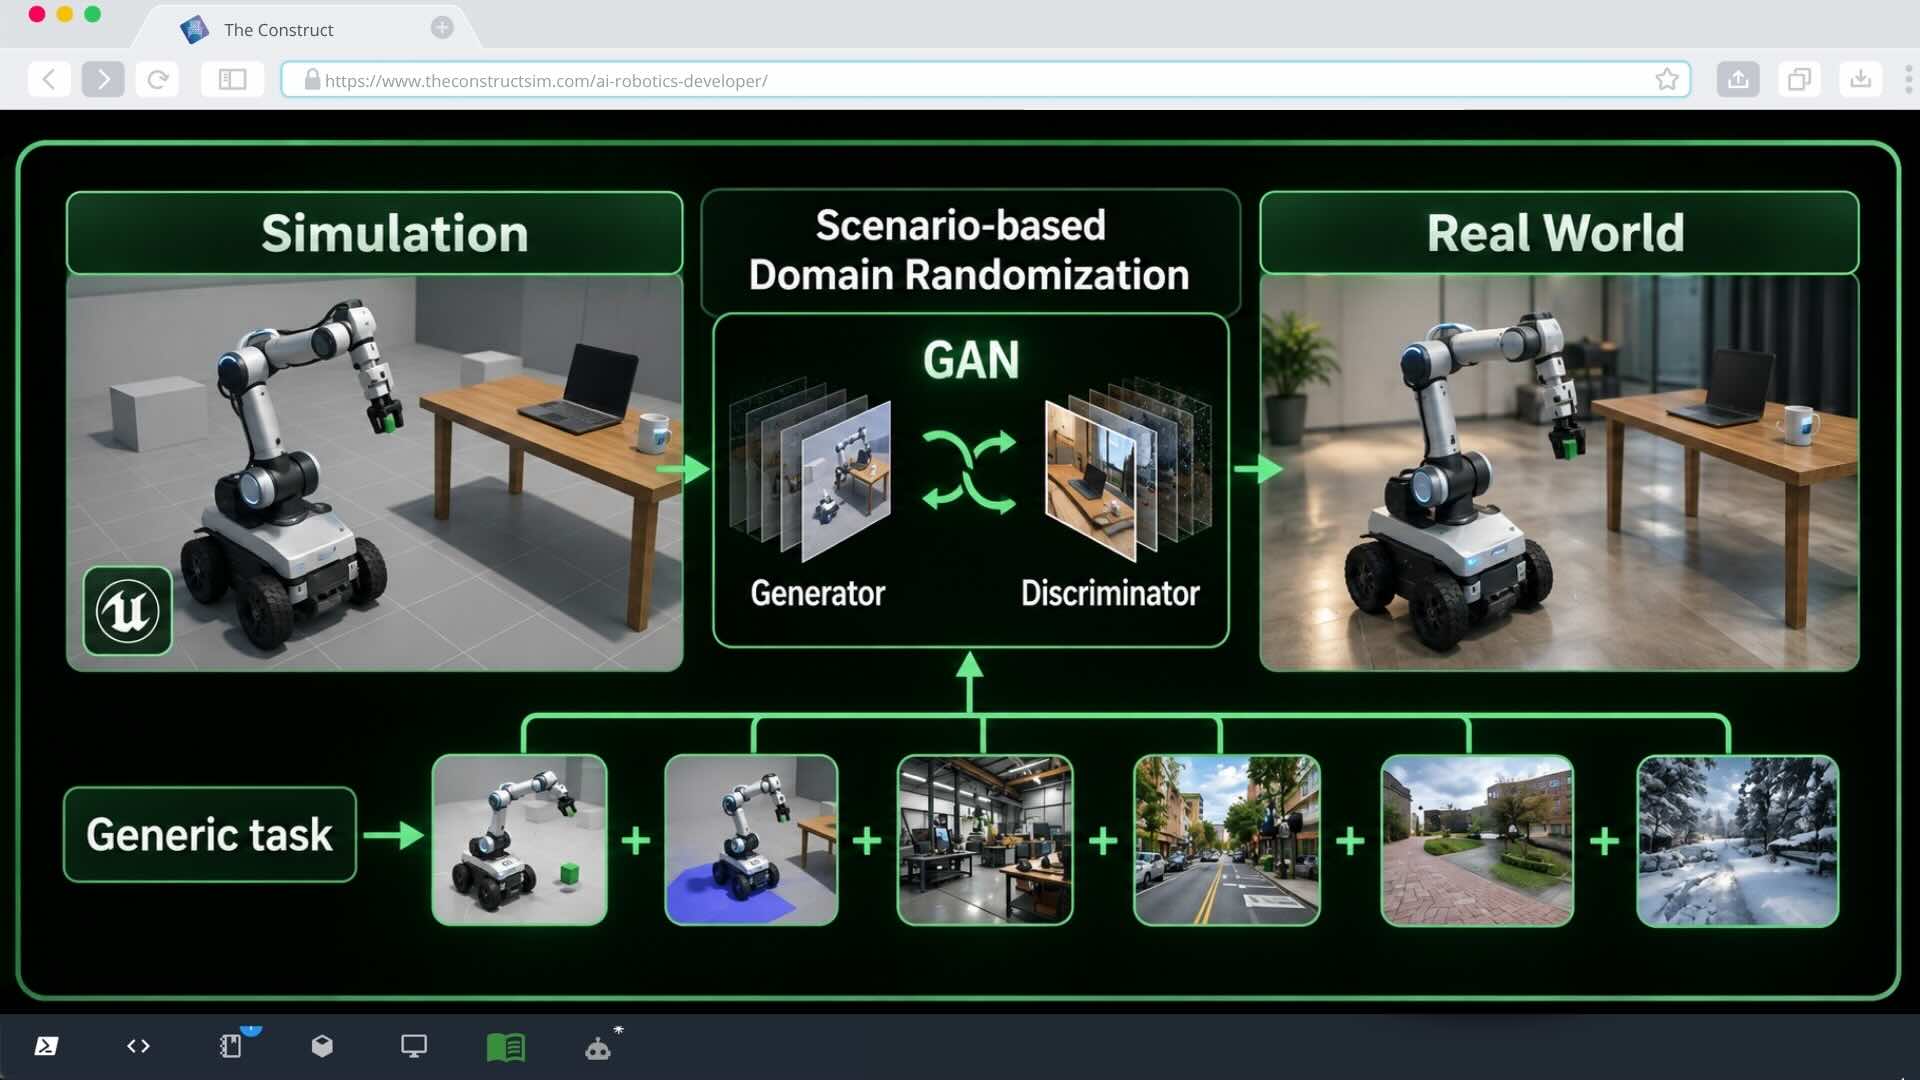
Task: Open the tab overview icon
Action: (x=1799, y=79)
